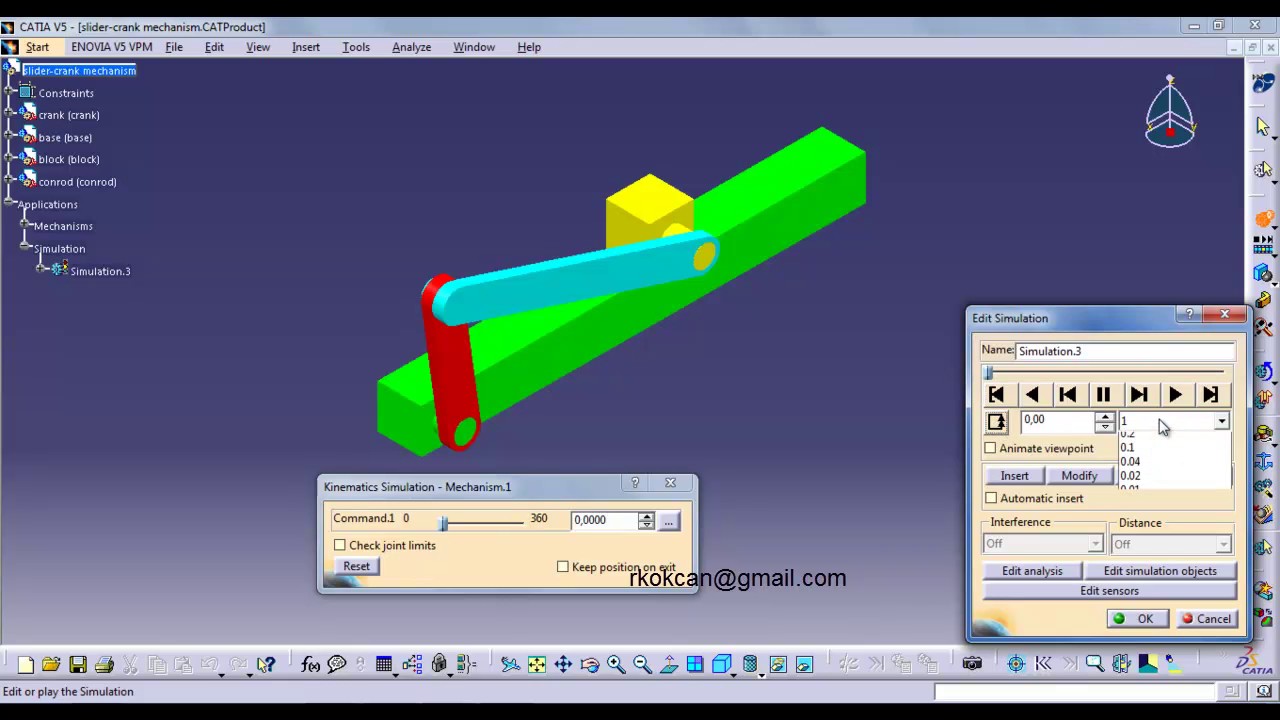1280x720 pixels.
Task: Click the Name field containing Simulation.3
Action: click(x=1124, y=351)
